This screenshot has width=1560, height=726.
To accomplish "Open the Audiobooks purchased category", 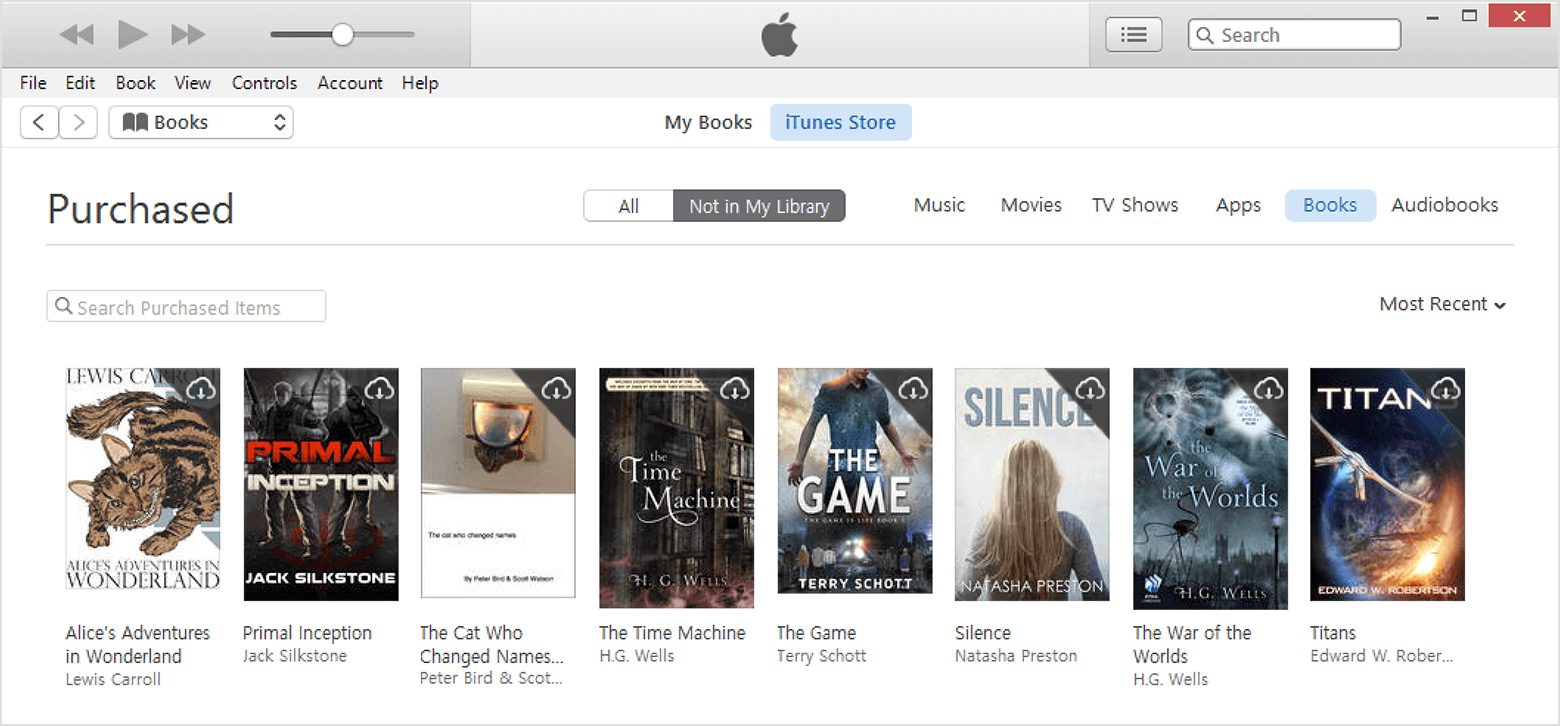I will point(1444,205).
